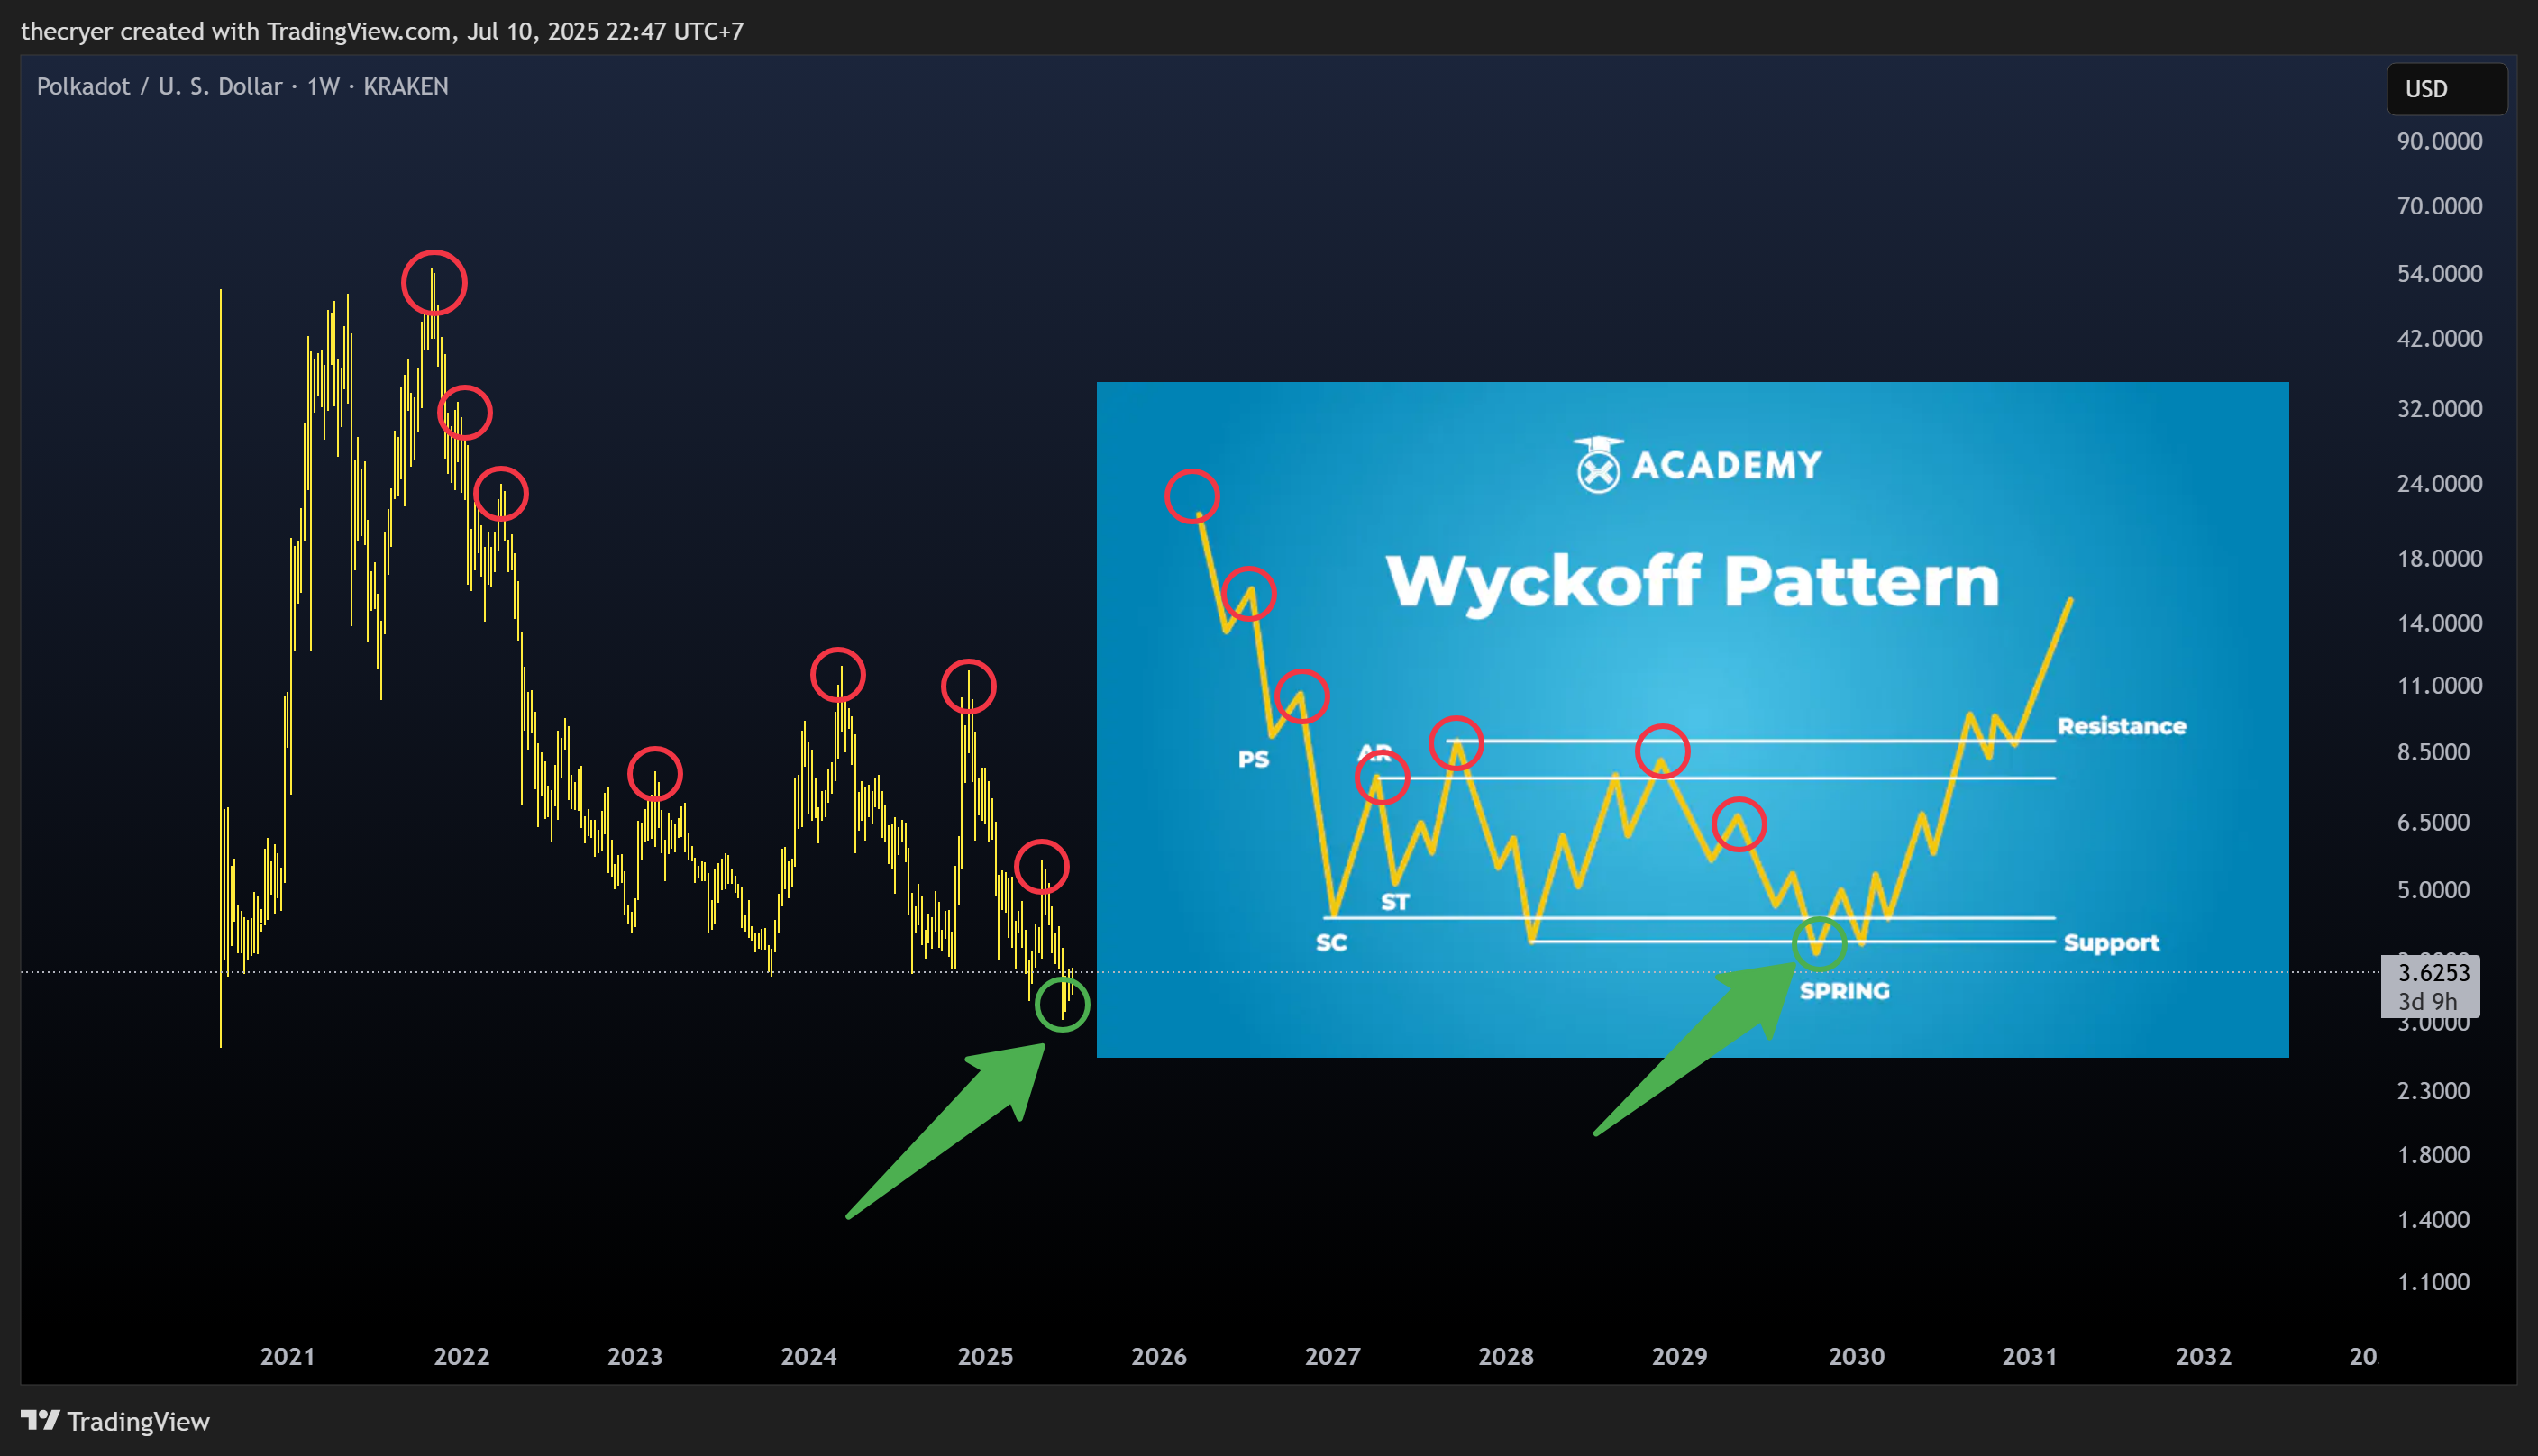Open the USD currency selector
This screenshot has width=2538, height=1456.
pyautogui.click(x=2446, y=89)
